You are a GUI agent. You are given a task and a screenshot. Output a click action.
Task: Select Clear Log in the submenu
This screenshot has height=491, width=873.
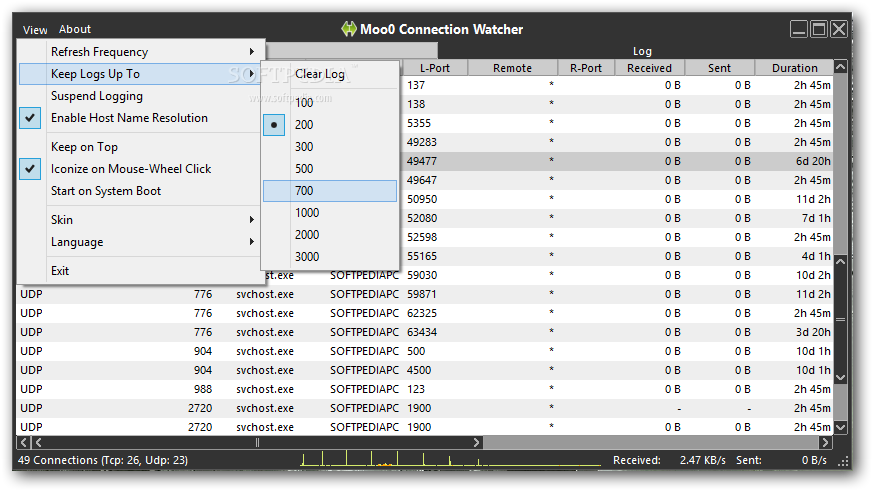pos(330,74)
